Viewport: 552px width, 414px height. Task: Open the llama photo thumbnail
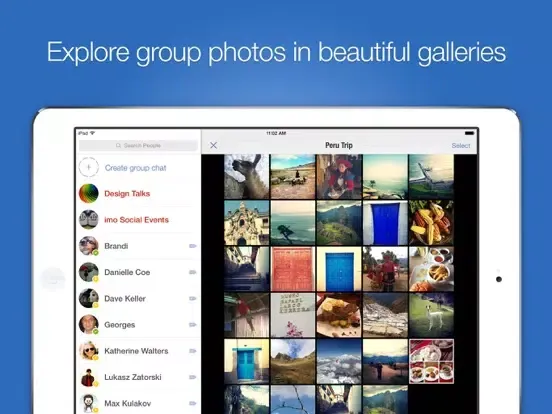click(246, 177)
